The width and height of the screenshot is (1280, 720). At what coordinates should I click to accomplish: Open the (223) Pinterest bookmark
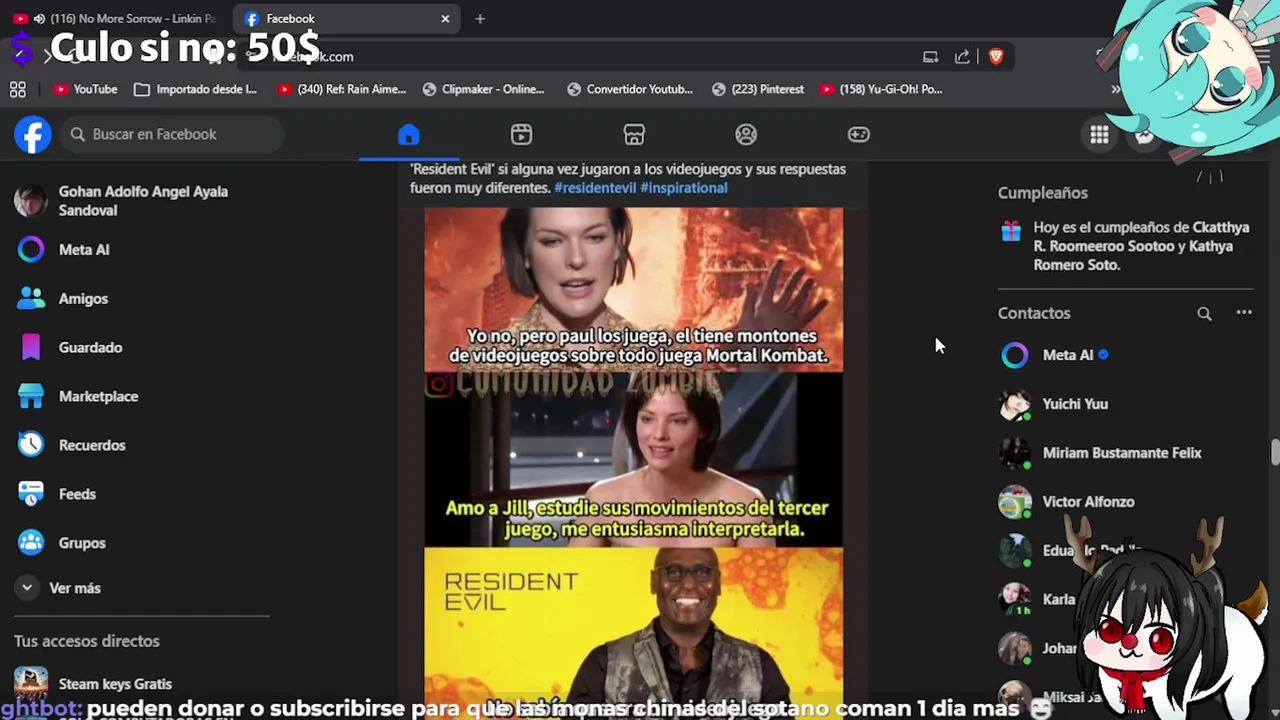coord(758,89)
